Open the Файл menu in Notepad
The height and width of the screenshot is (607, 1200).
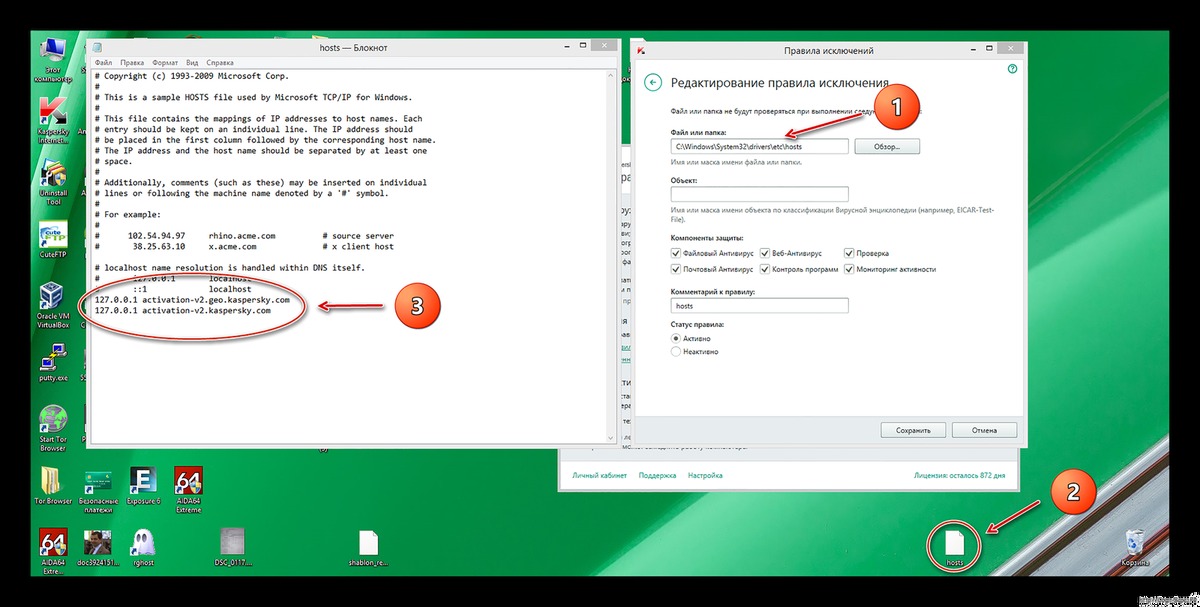coord(103,62)
